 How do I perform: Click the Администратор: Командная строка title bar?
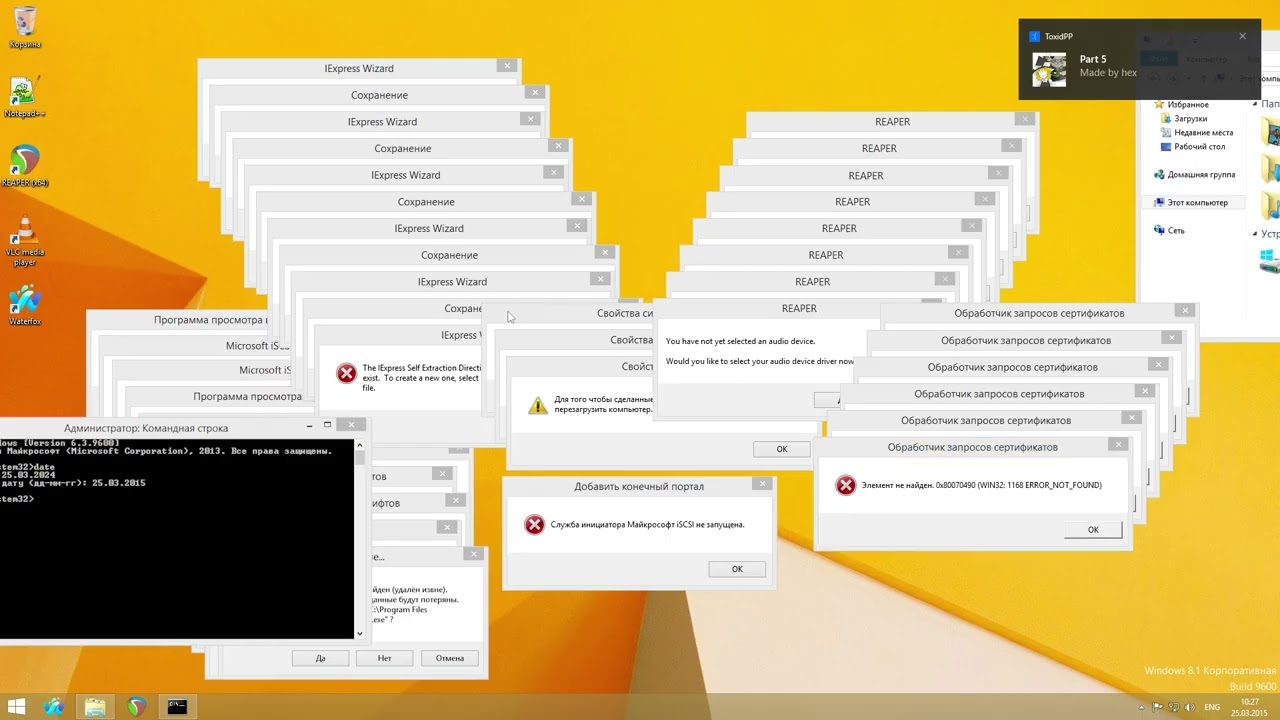coord(146,428)
